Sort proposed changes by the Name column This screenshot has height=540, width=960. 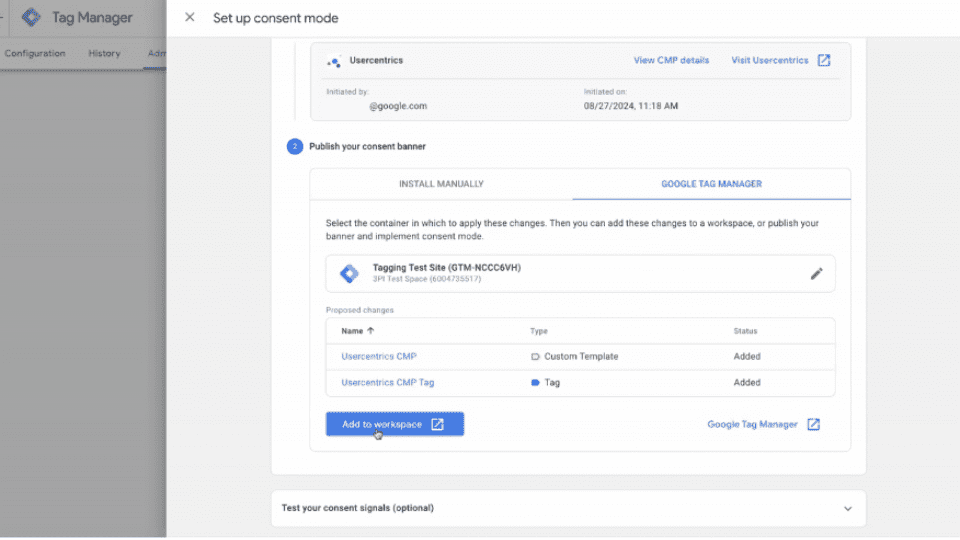pyautogui.click(x=358, y=331)
